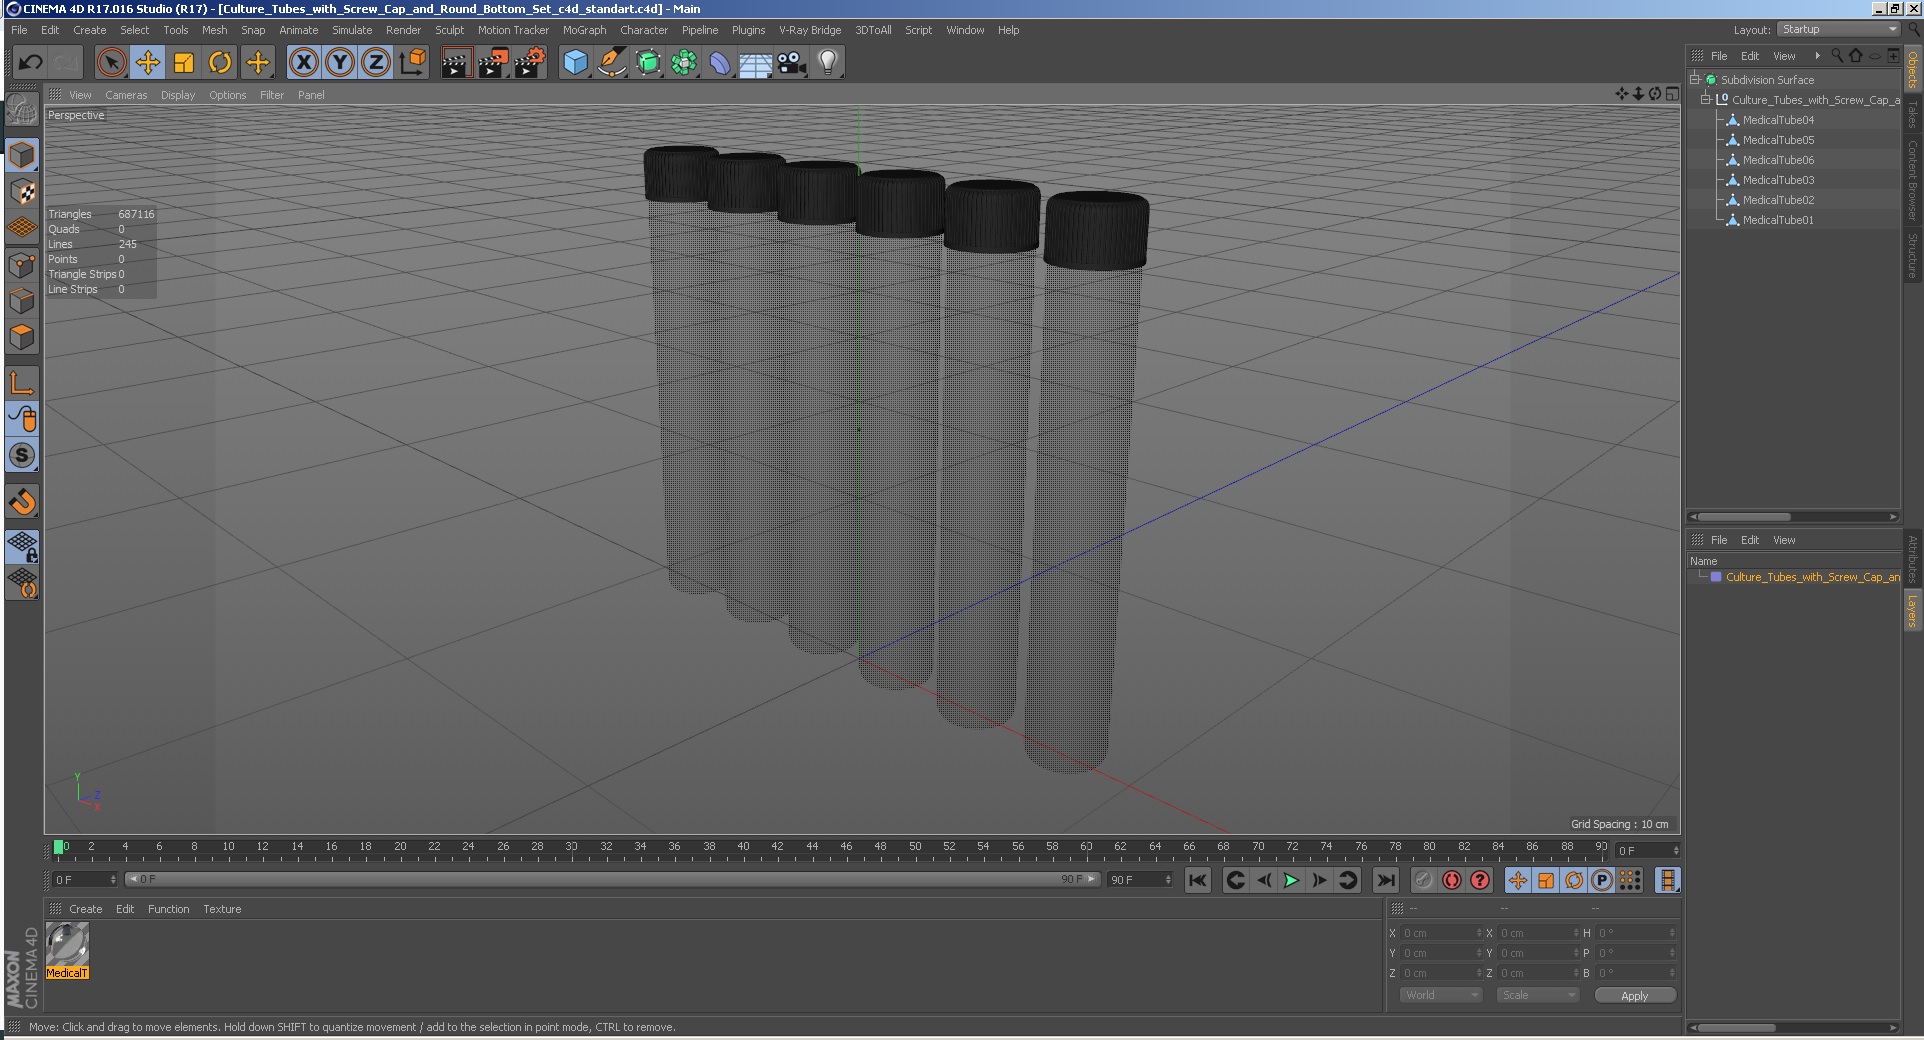Add a light object

pyautogui.click(x=828, y=63)
